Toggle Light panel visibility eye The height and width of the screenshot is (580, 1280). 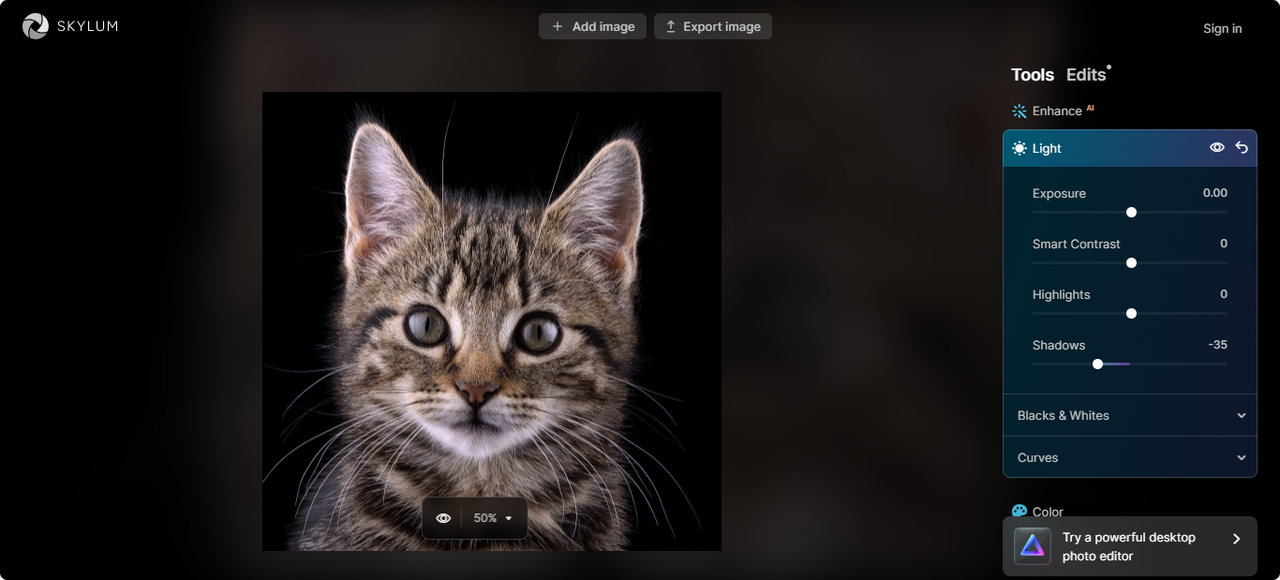click(x=1217, y=148)
